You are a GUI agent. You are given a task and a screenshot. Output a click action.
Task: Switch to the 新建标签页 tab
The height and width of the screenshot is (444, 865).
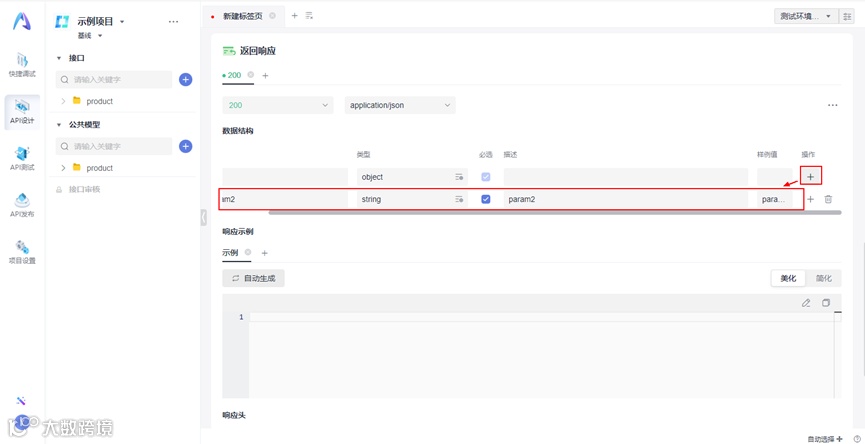pos(243,17)
